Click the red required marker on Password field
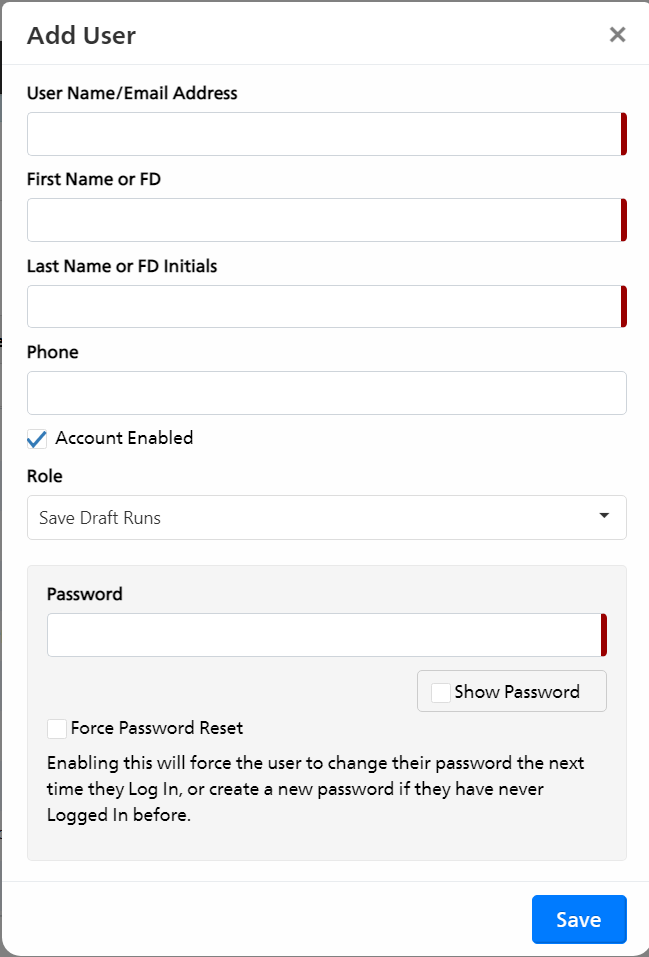649x957 pixels. tap(604, 635)
